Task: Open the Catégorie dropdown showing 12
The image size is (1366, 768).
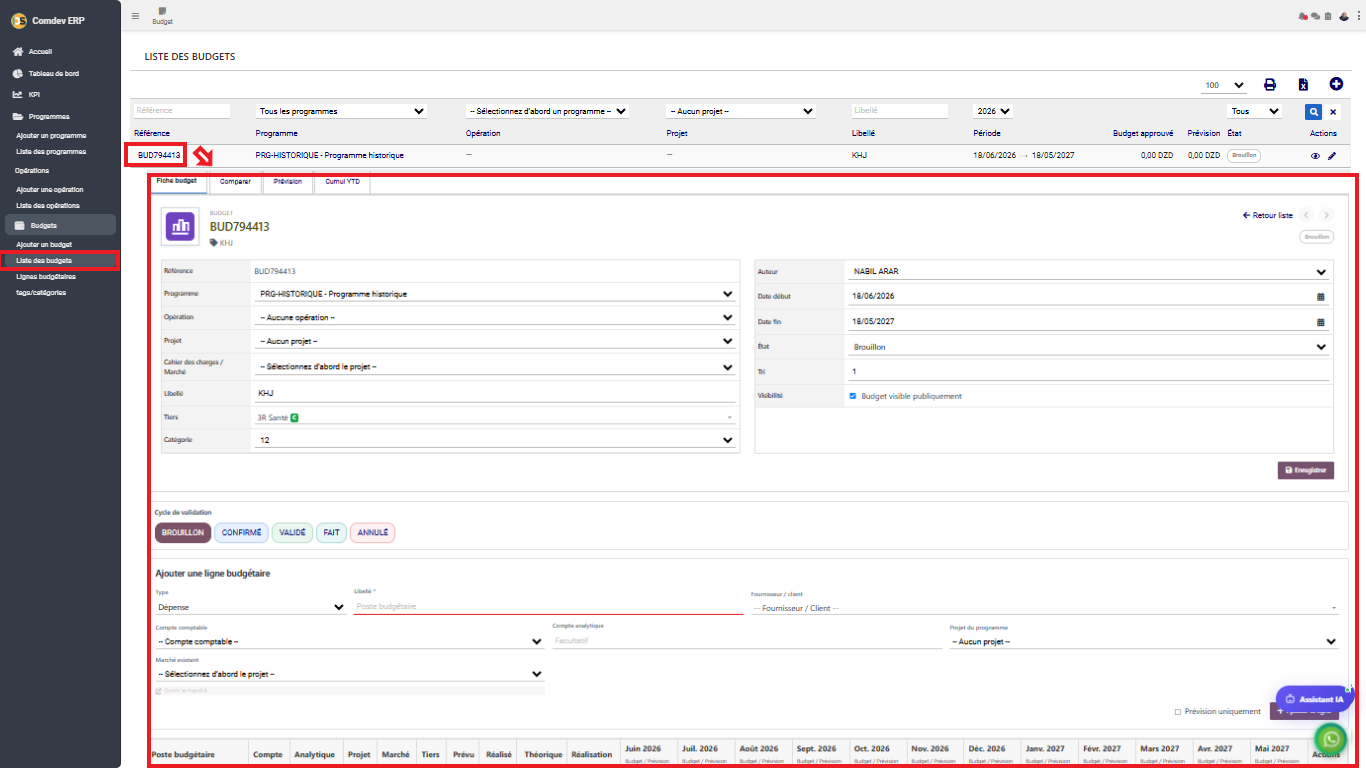Action: point(495,440)
